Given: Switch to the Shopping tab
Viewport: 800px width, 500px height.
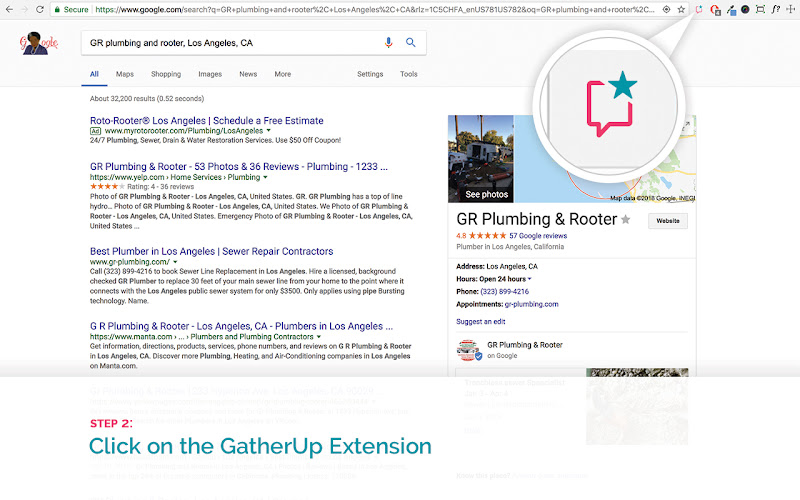Looking at the screenshot, I should coord(166,74).
